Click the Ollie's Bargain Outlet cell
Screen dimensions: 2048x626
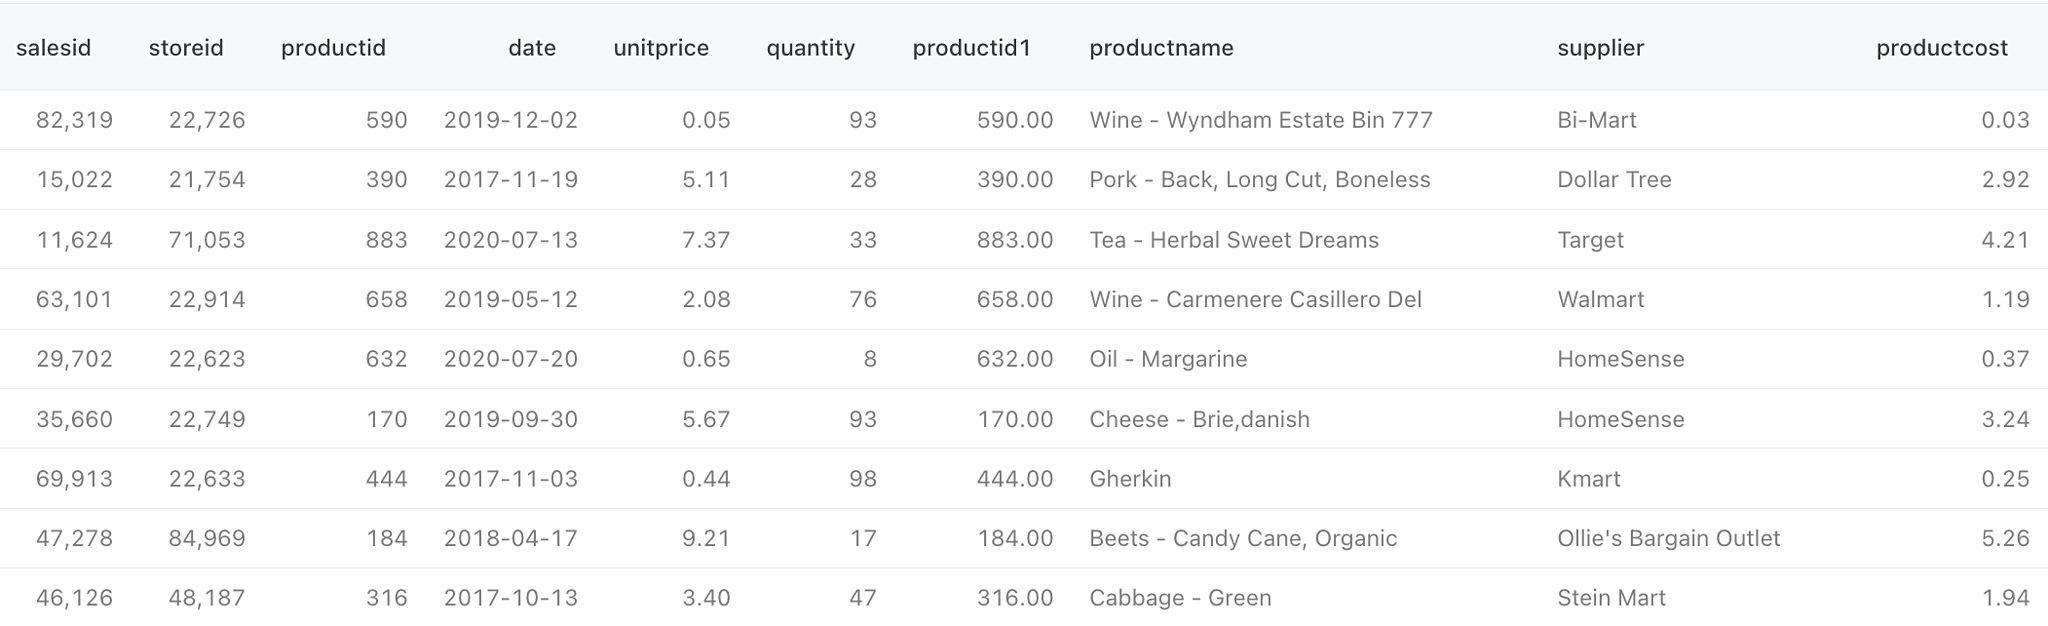1668,538
